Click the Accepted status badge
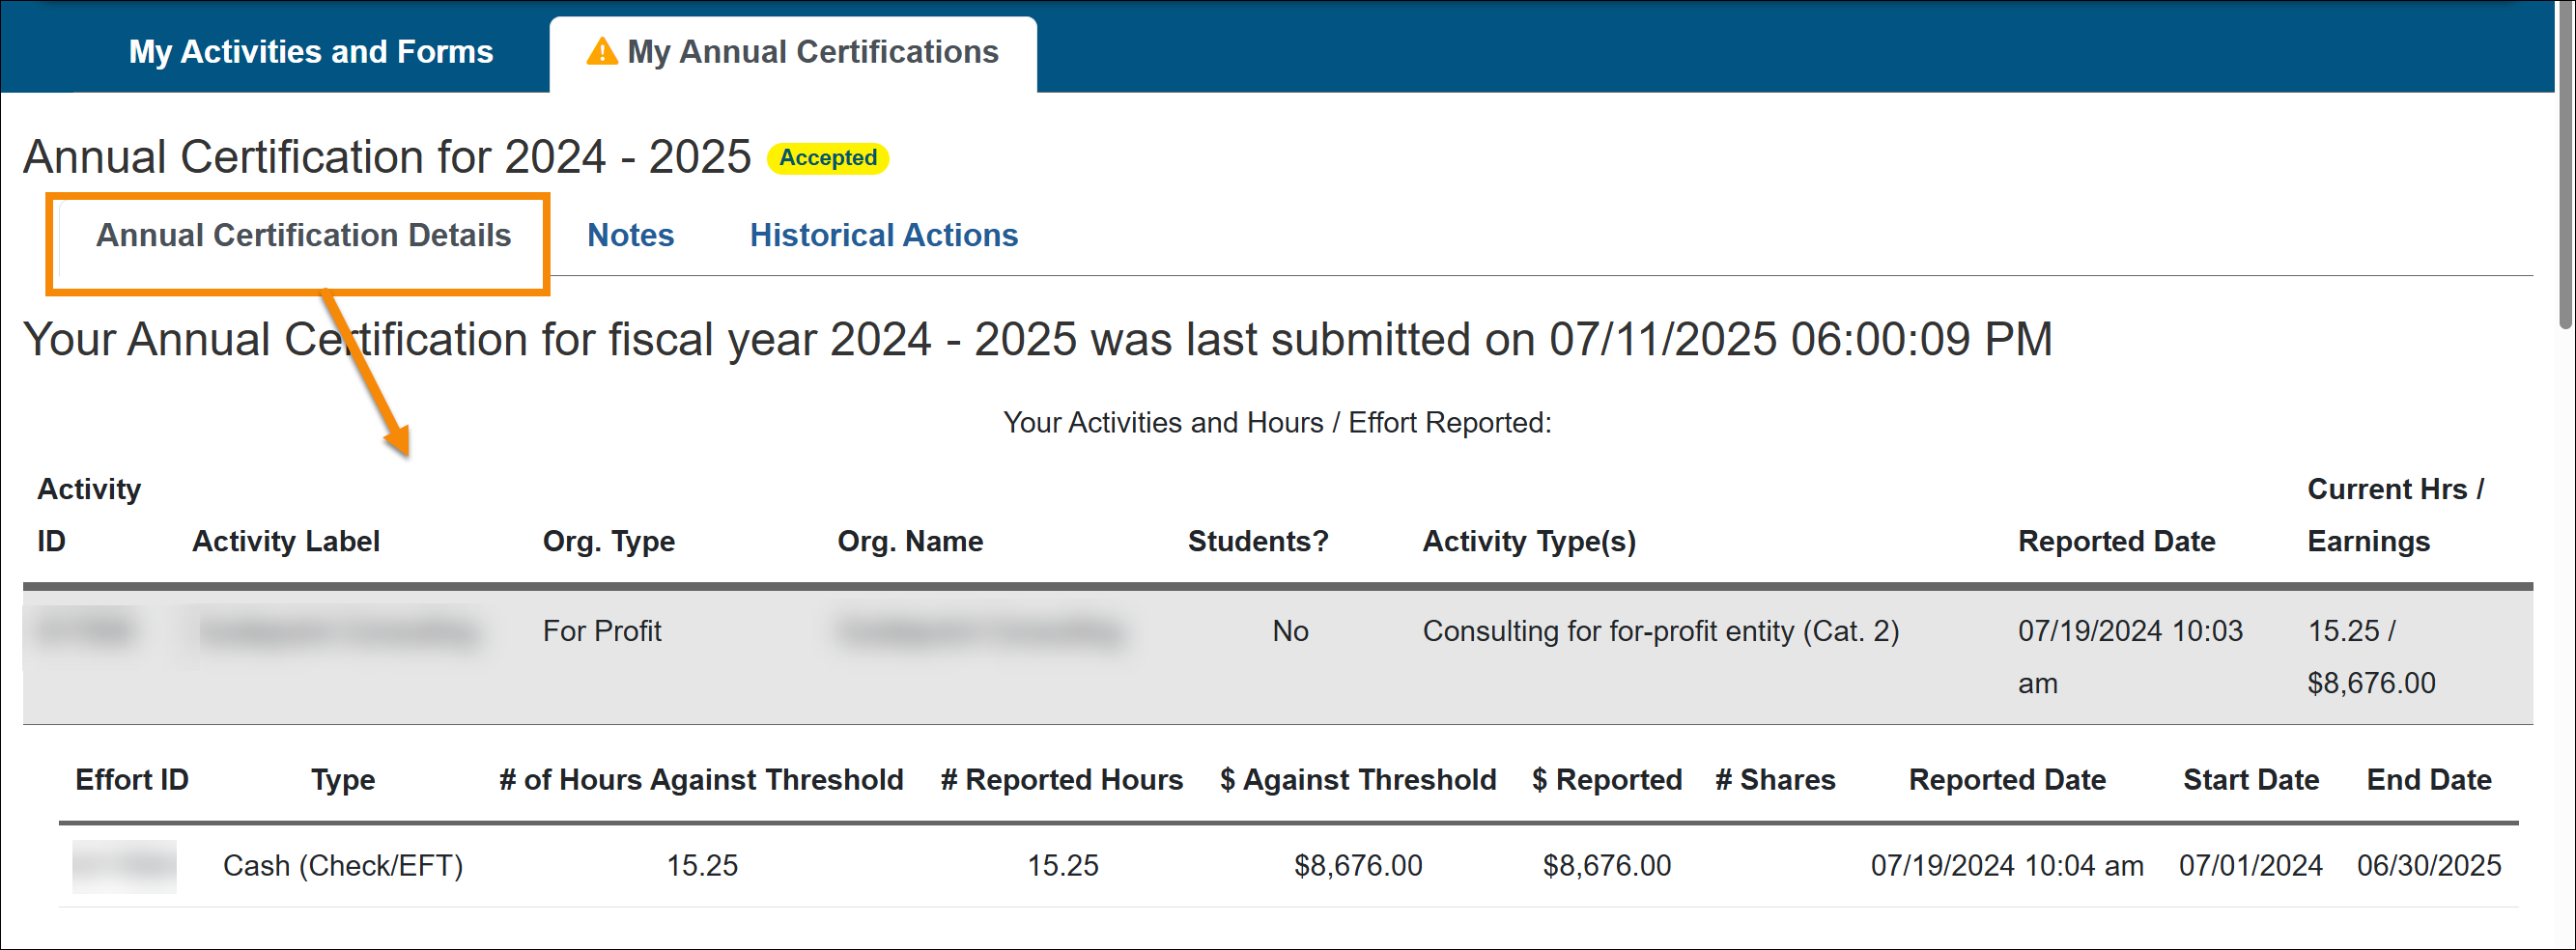The image size is (2576, 950). coord(825,157)
